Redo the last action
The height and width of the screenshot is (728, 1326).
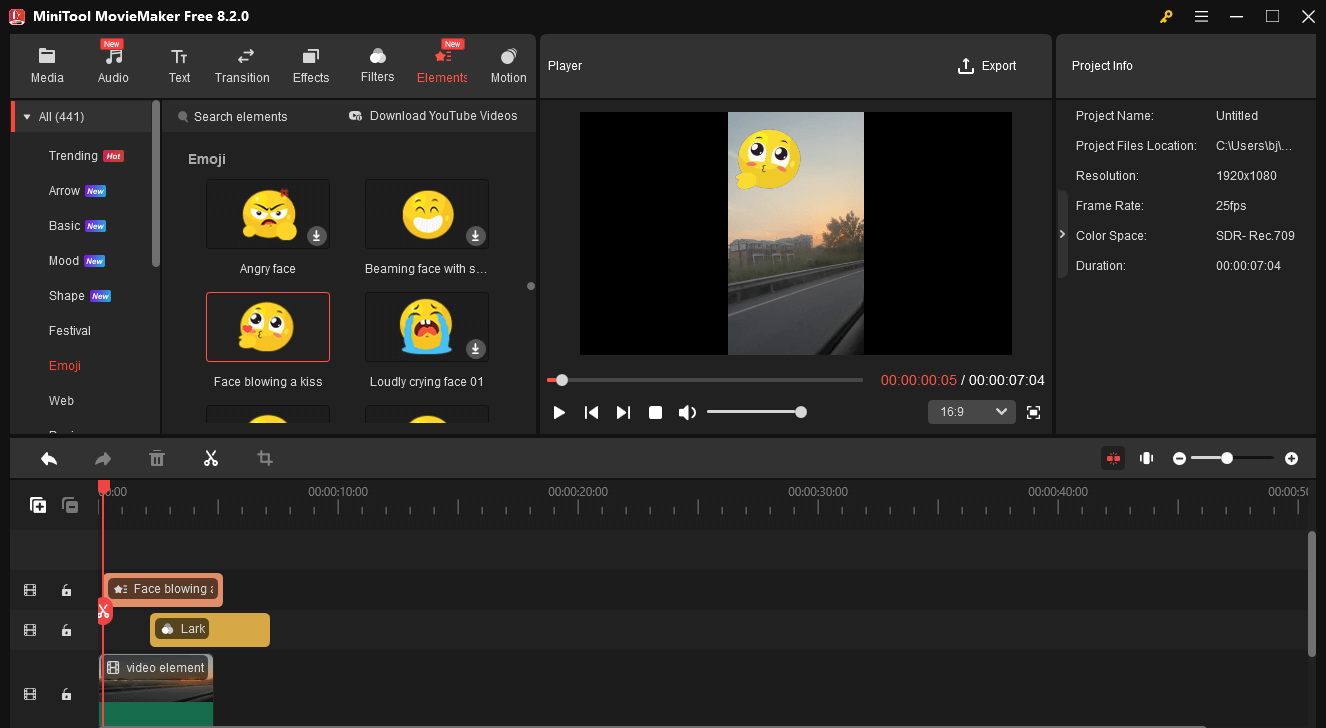pos(103,458)
